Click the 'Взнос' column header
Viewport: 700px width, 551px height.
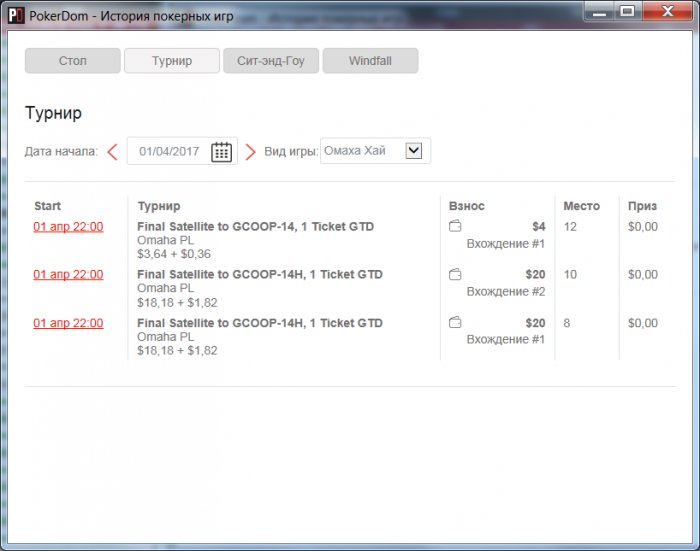[x=467, y=206]
